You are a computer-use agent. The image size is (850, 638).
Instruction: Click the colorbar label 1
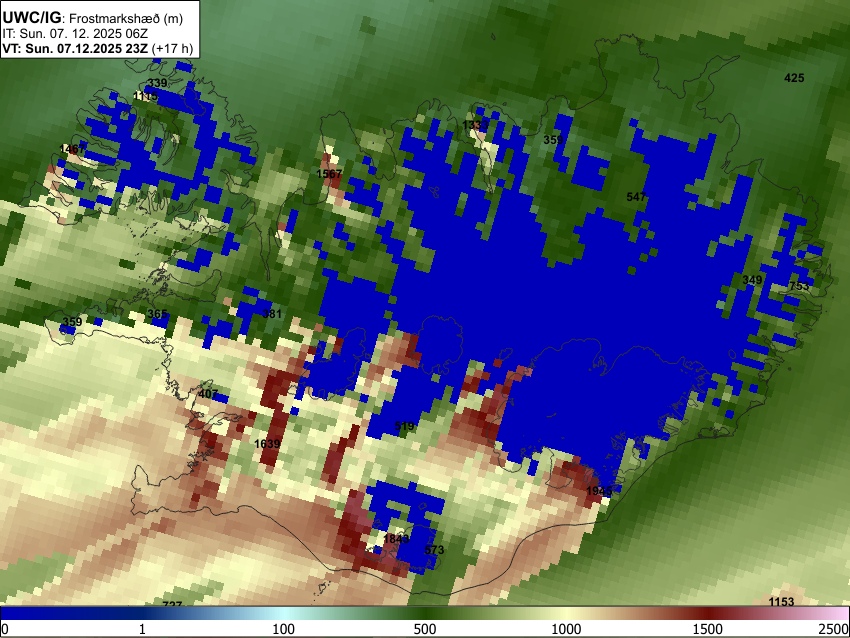pos(142,629)
